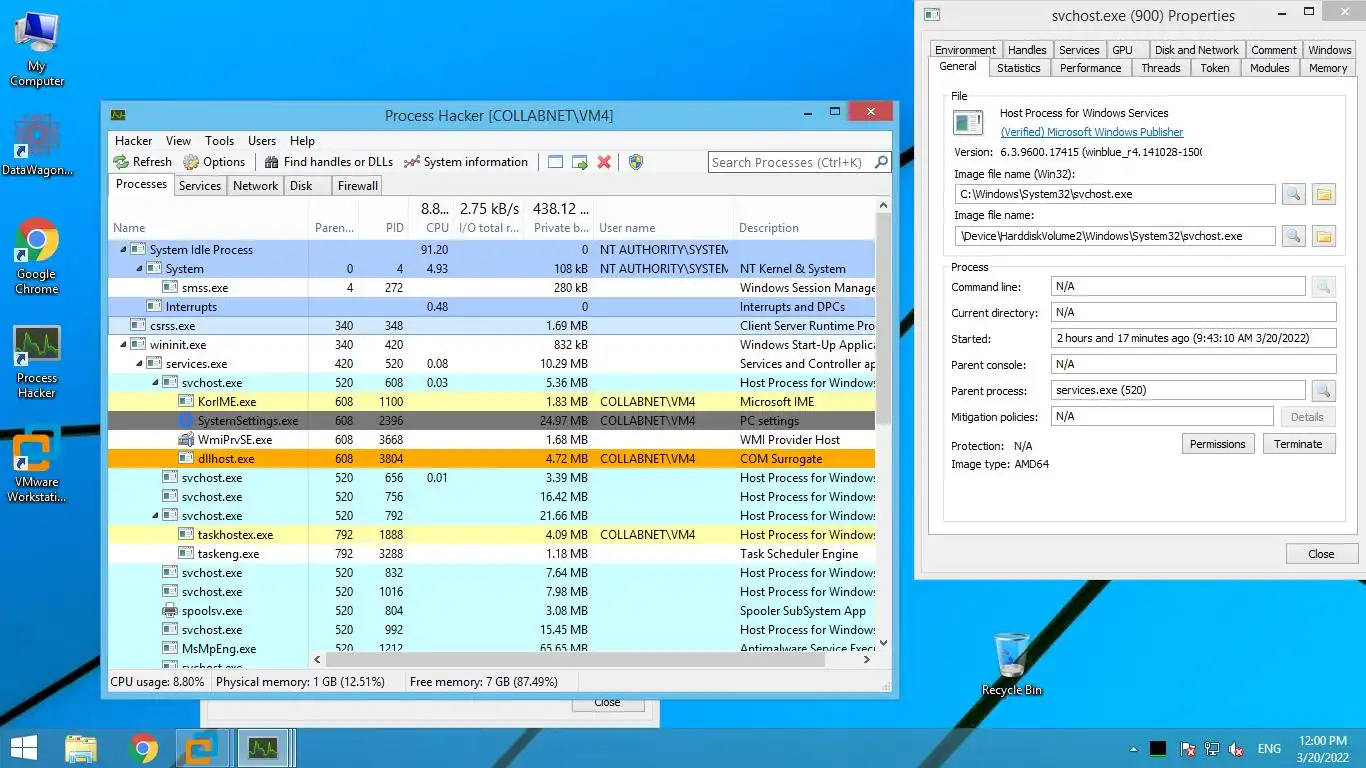Open the Tools menu
This screenshot has height=768, width=1366.
point(219,141)
